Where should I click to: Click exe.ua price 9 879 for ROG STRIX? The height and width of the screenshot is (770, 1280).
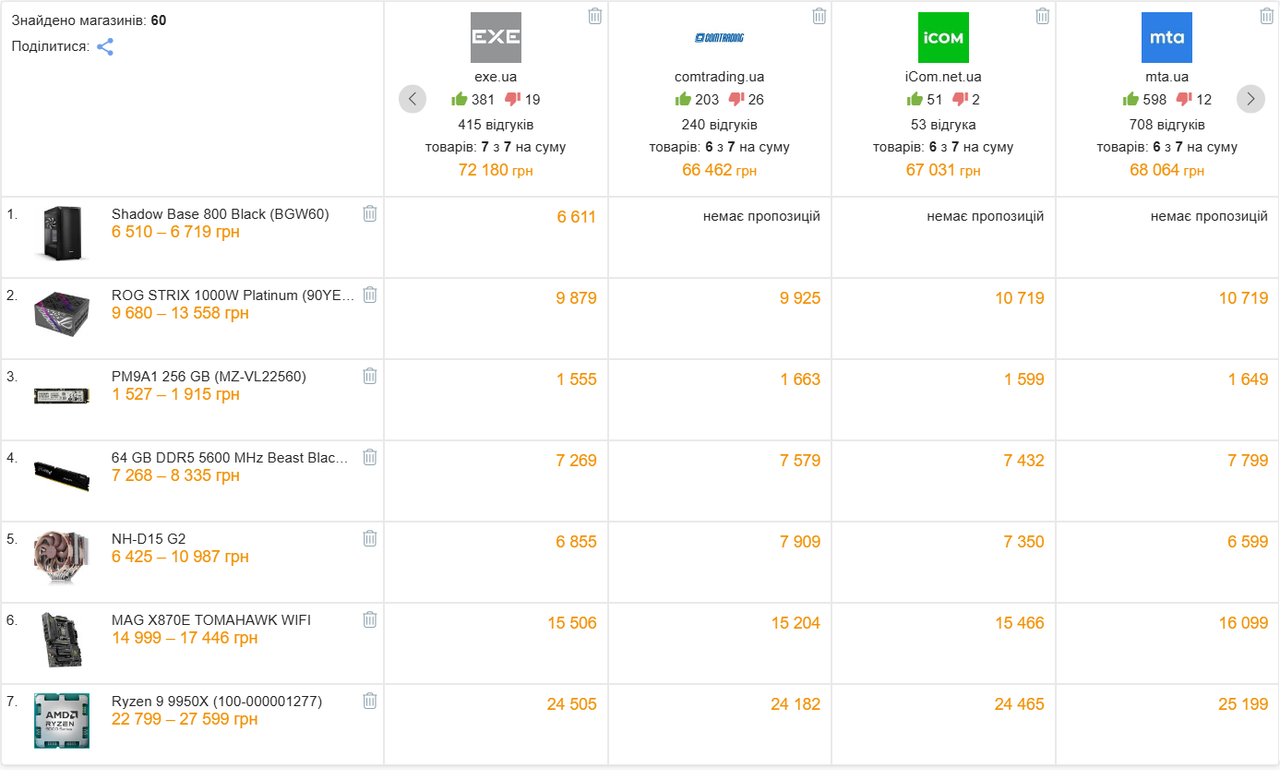576,298
